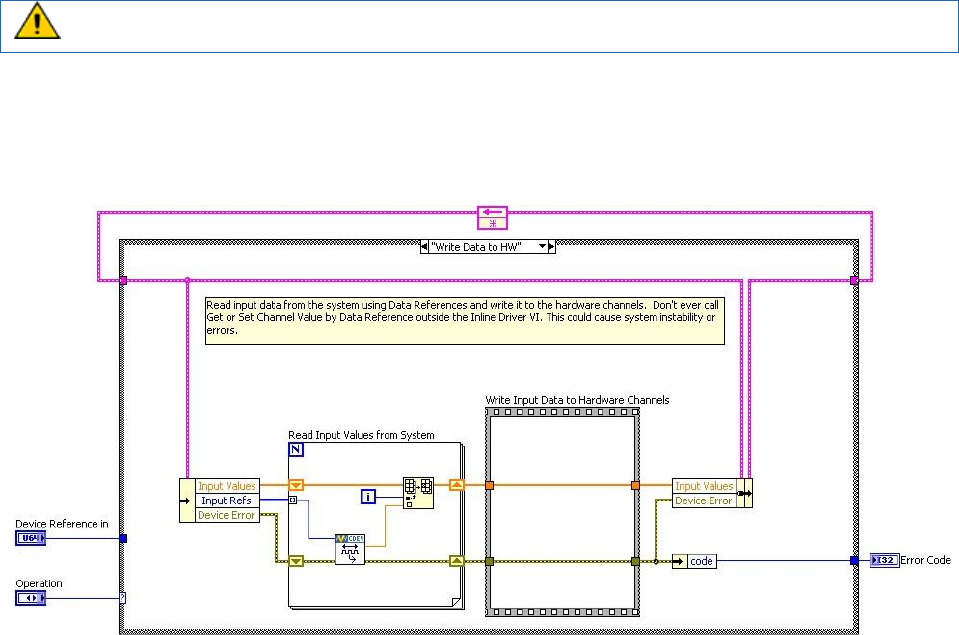Click the orange output tunnel on sequence frame

click(x=635, y=485)
